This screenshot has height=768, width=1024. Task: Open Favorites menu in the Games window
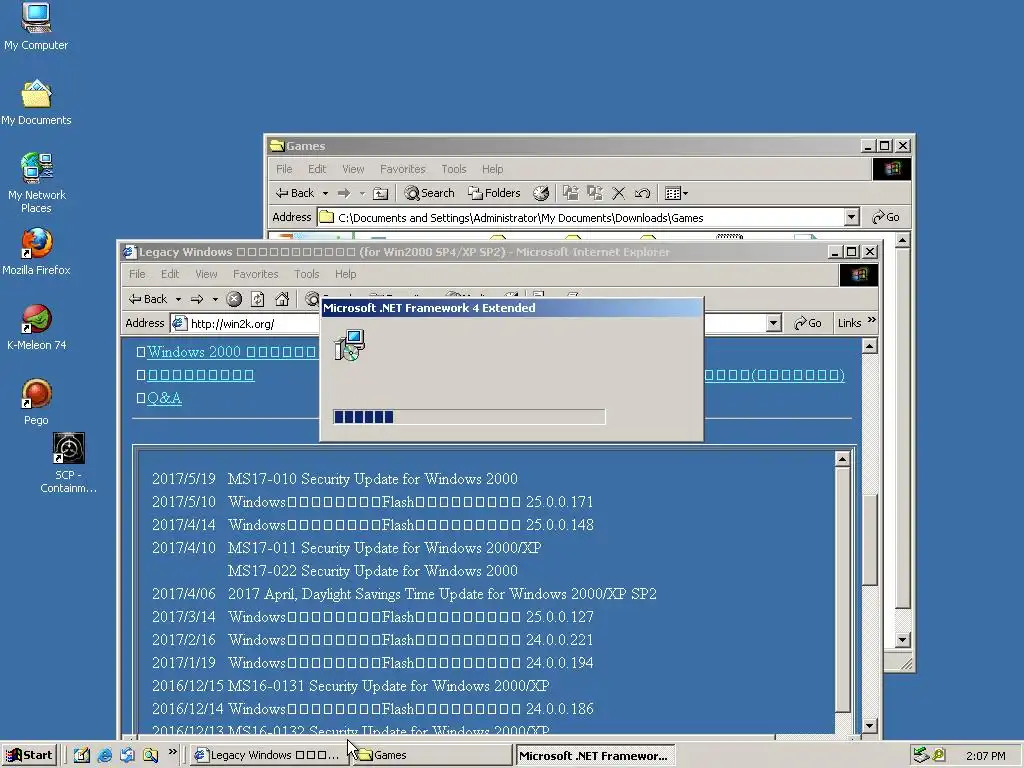pyautogui.click(x=402, y=169)
